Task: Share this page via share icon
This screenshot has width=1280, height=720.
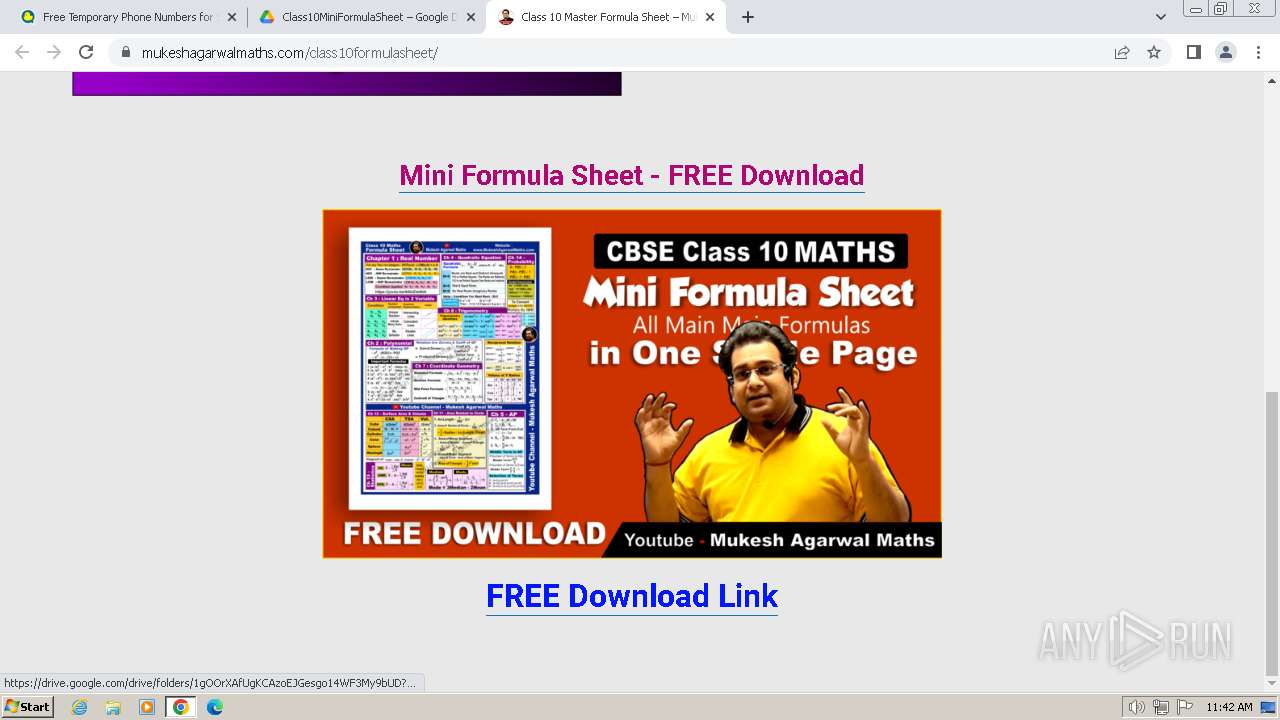Action: pyautogui.click(x=1122, y=52)
